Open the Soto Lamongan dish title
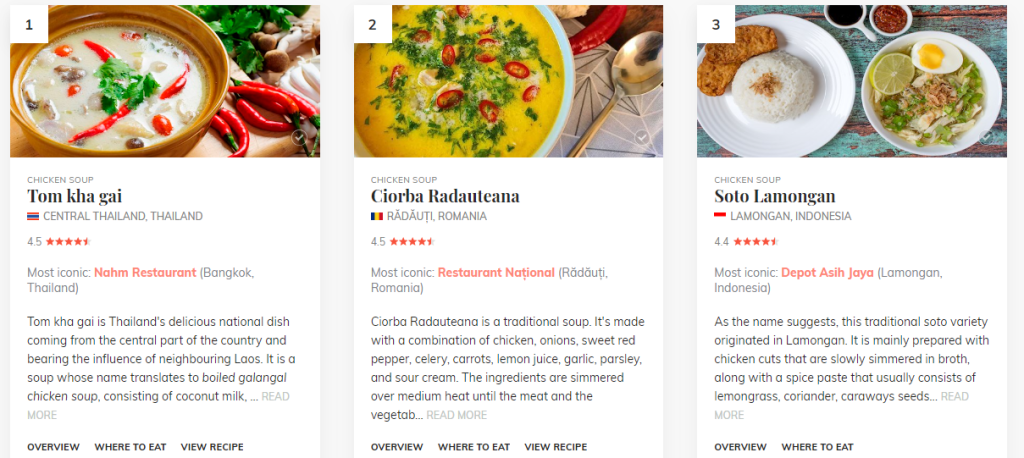Screen dimensions: 1024x458 pyautogui.click(x=775, y=196)
